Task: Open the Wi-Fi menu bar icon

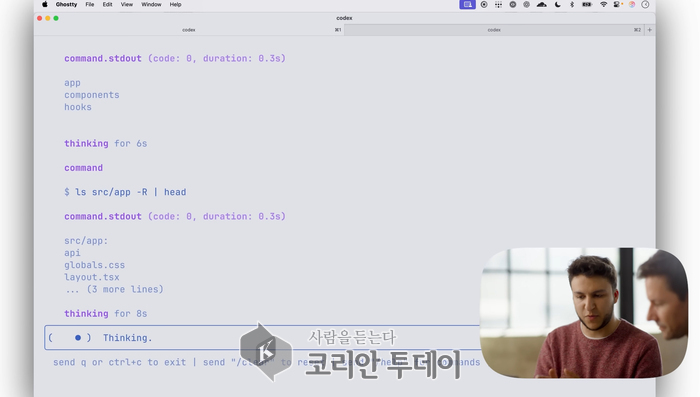Action: click(x=604, y=4)
